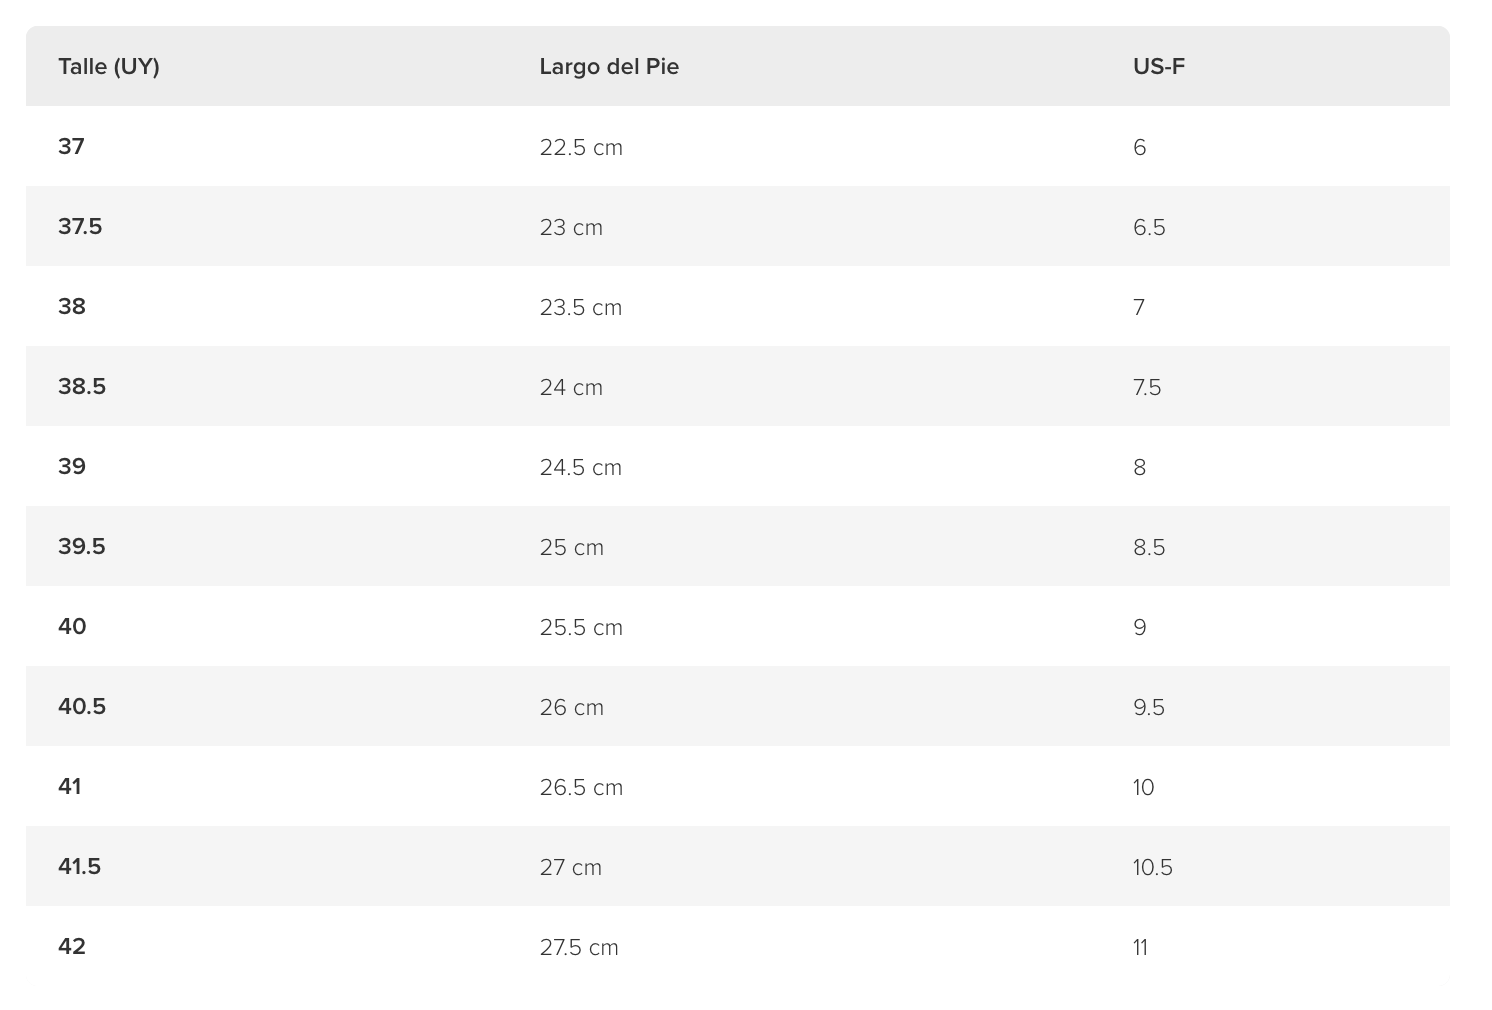Click the 22.5 cm foot length cell
The image size is (1492, 1010).
click(581, 148)
